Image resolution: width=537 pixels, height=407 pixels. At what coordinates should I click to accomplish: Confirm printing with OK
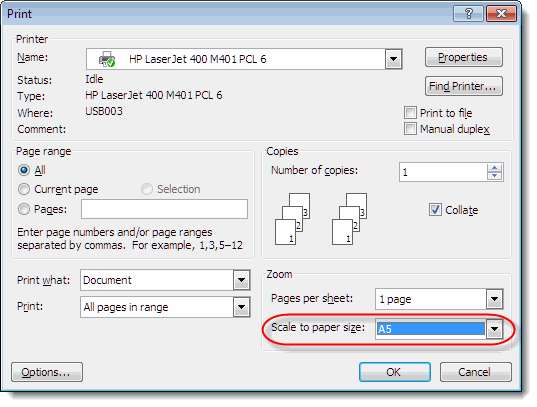point(395,372)
